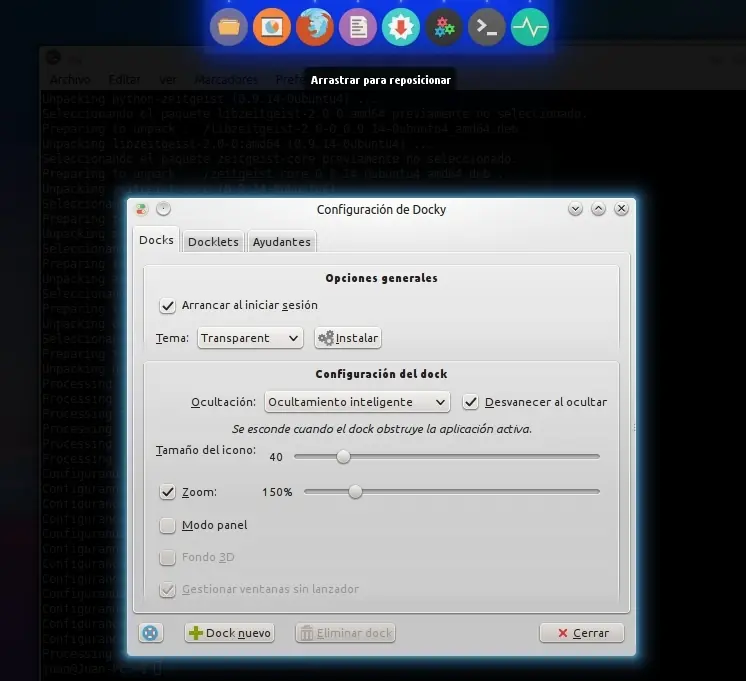Open the system monitor pulse icon
This screenshot has width=746, height=681.
530,27
